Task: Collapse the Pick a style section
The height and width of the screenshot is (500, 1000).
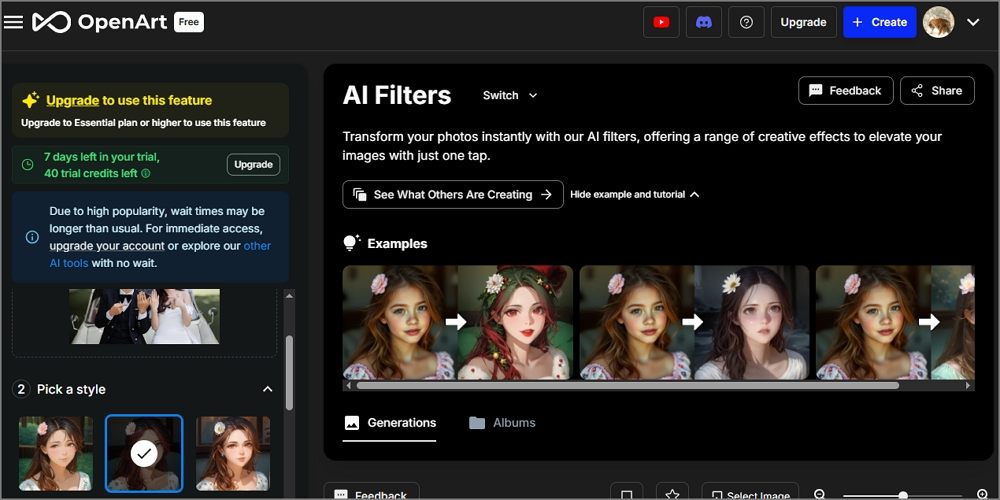Action: [268, 389]
